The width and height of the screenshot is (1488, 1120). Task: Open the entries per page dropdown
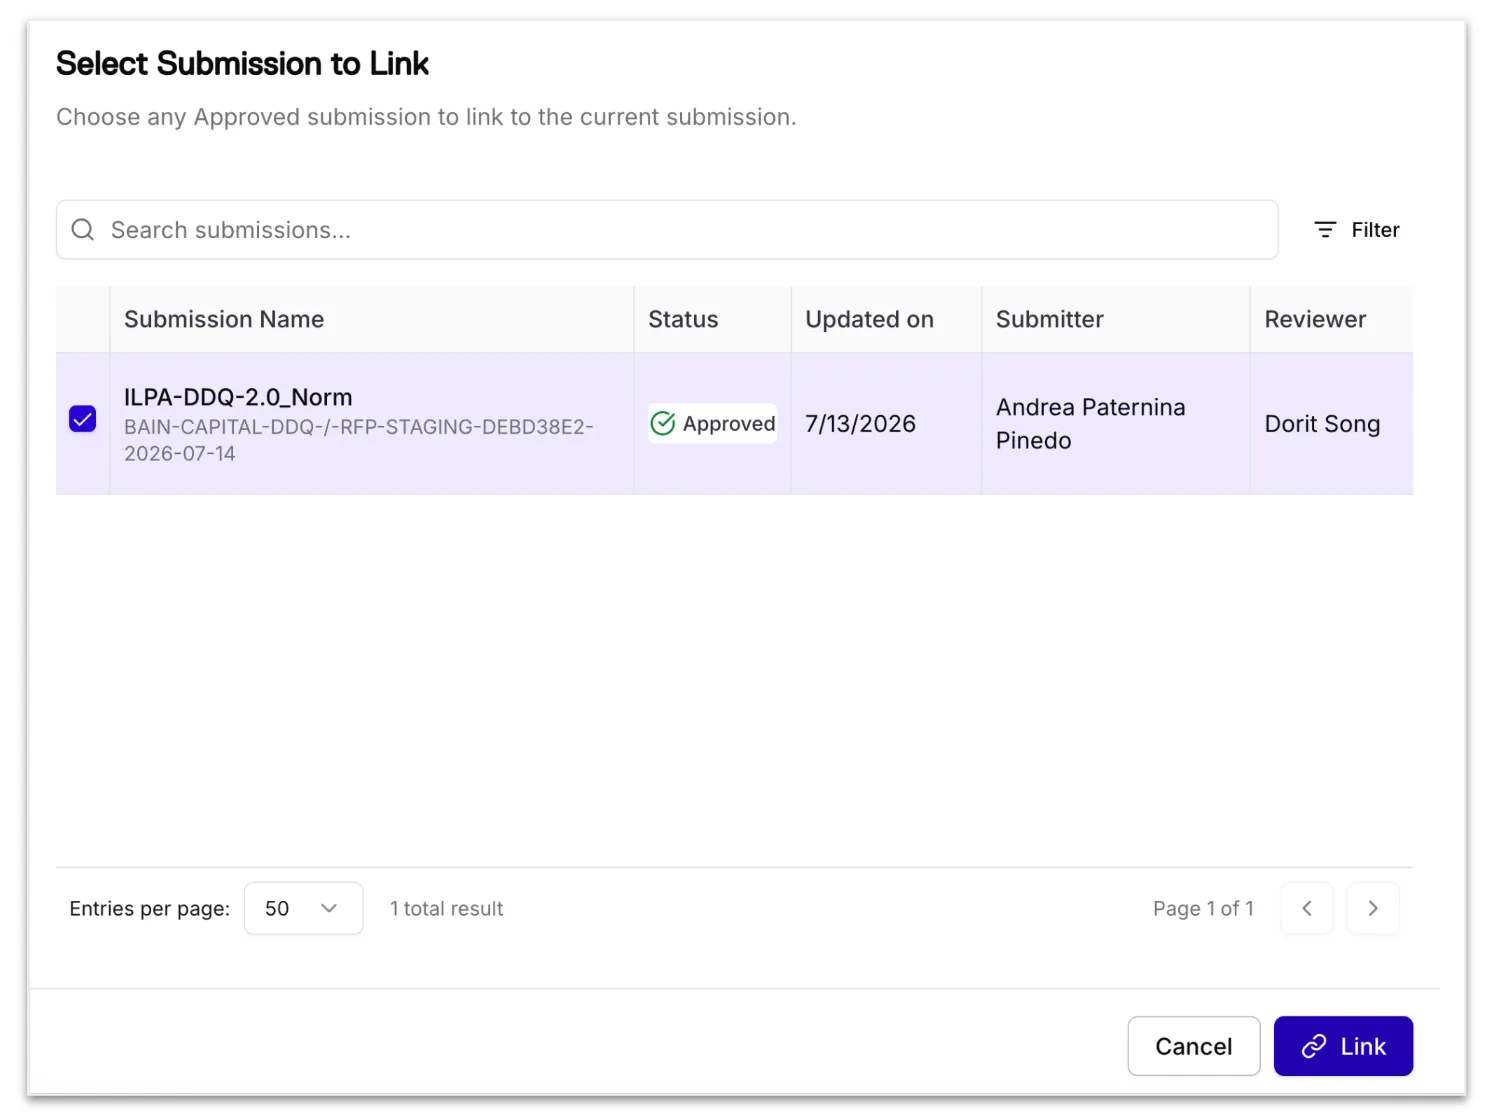(x=303, y=908)
